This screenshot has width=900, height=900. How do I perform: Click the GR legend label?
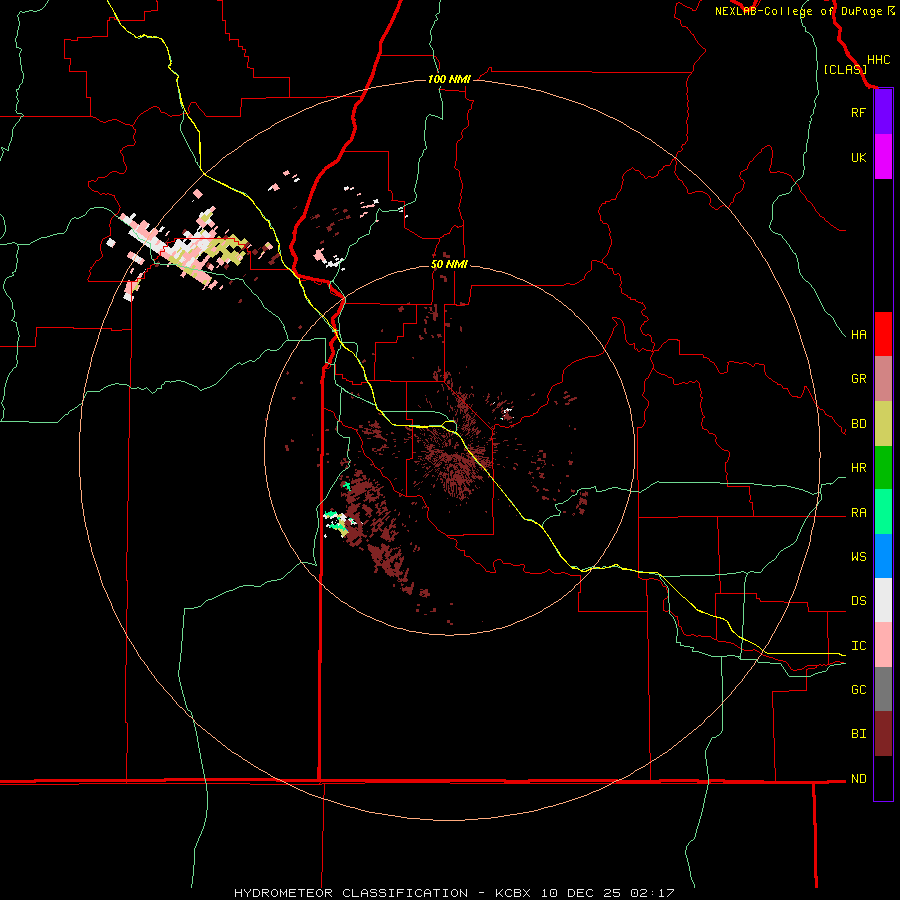pyautogui.click(x=858, y=379)
